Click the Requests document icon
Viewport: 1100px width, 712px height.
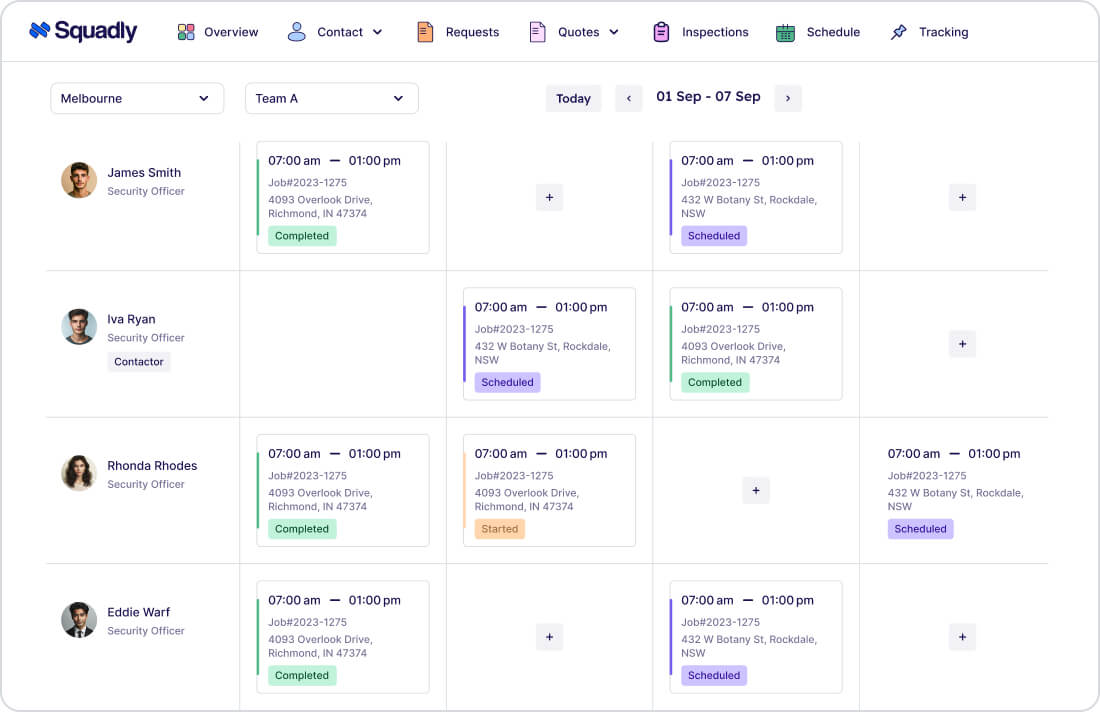[425, 32]
